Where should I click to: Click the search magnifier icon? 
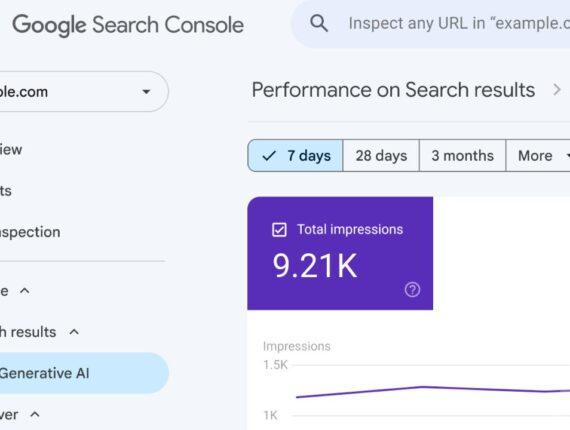[x=319, y=23]
